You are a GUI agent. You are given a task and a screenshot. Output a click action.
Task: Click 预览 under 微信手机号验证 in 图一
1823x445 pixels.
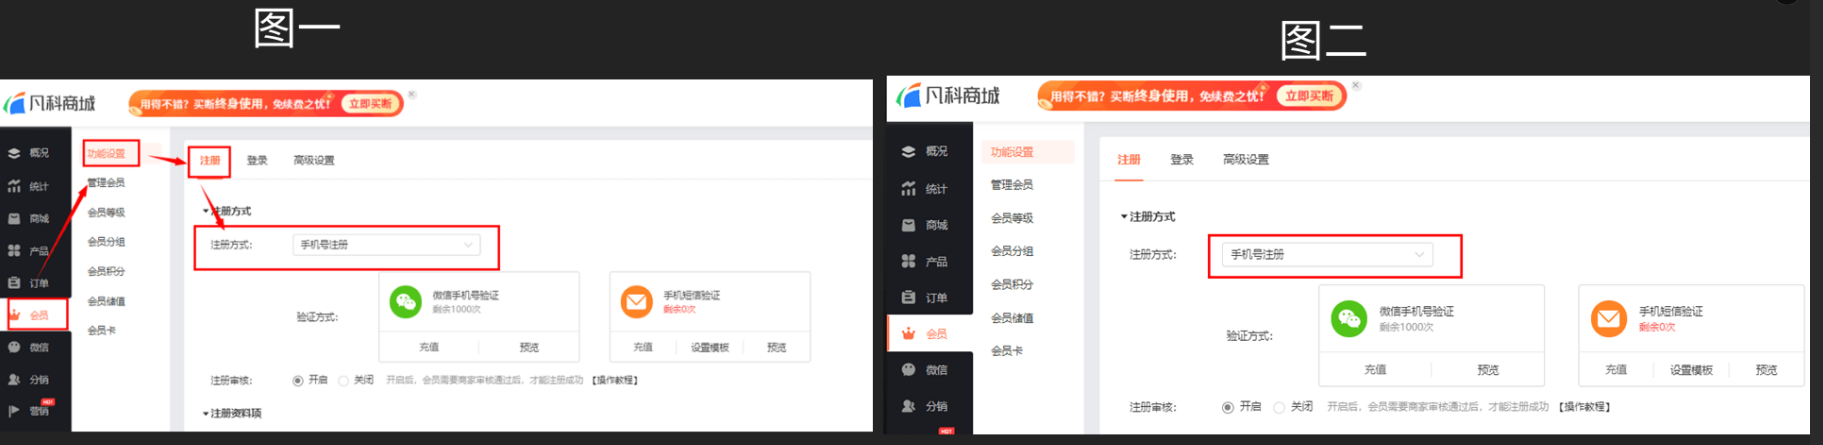[x=529, y=348]
